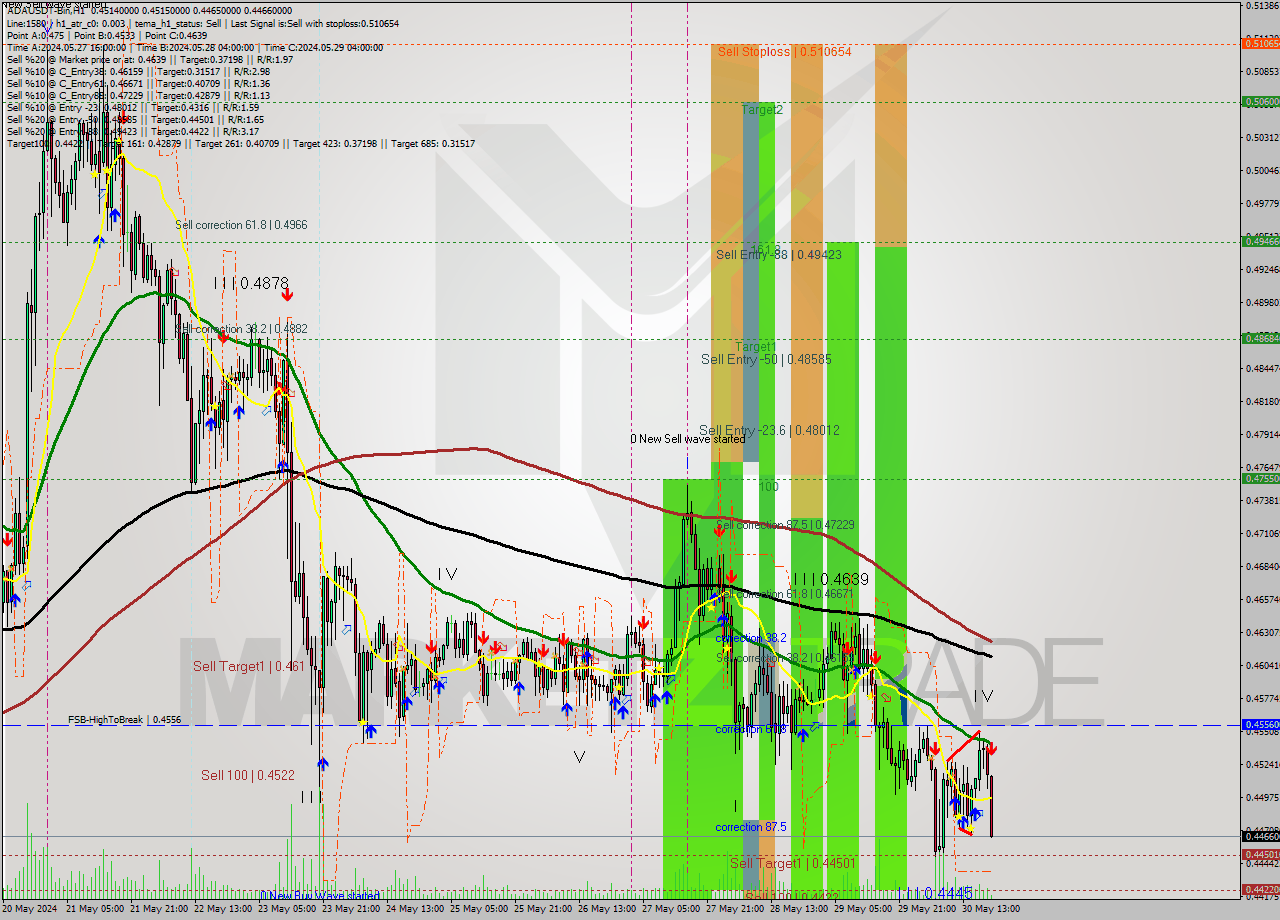Click the 'Sell Entry -88 | 0.49423' label
This screenshot has width=1280, height=920.
pos(779,255)
